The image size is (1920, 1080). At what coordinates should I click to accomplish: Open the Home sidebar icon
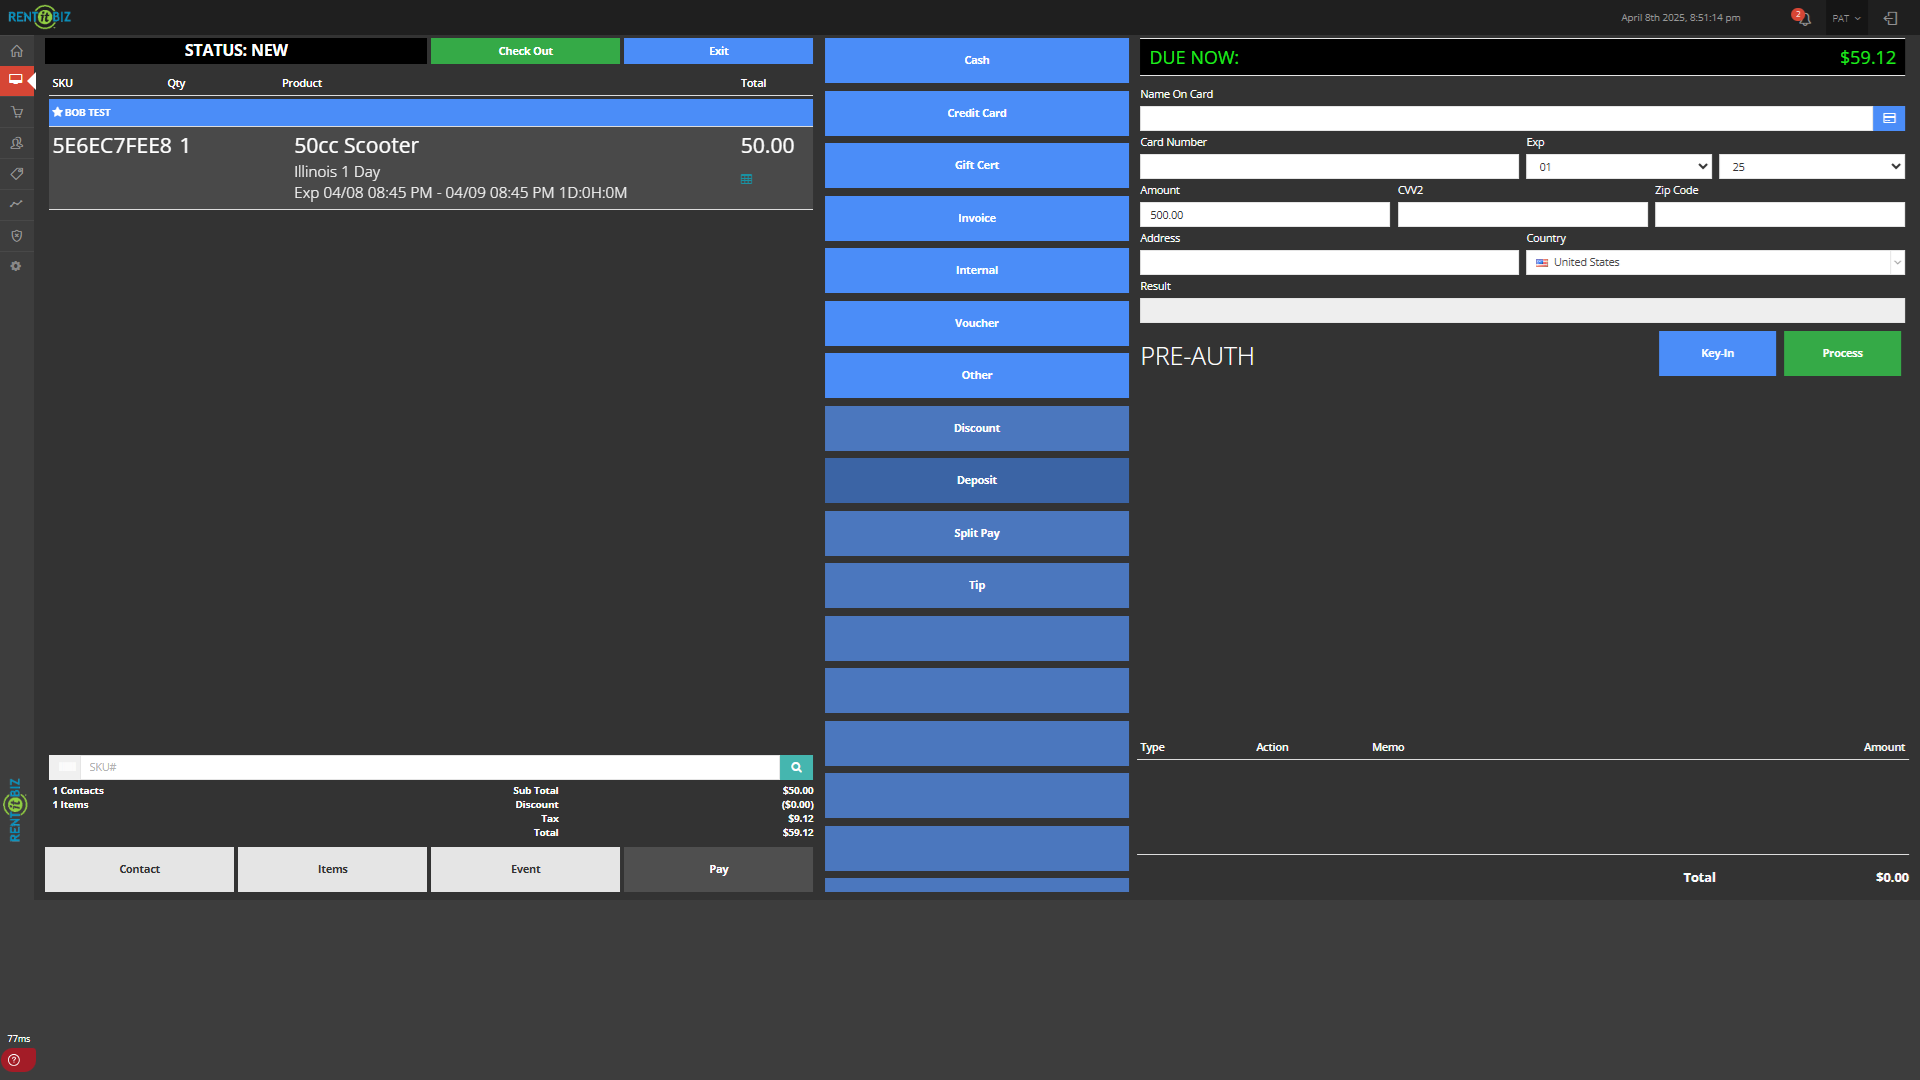[x=17, y=51]
